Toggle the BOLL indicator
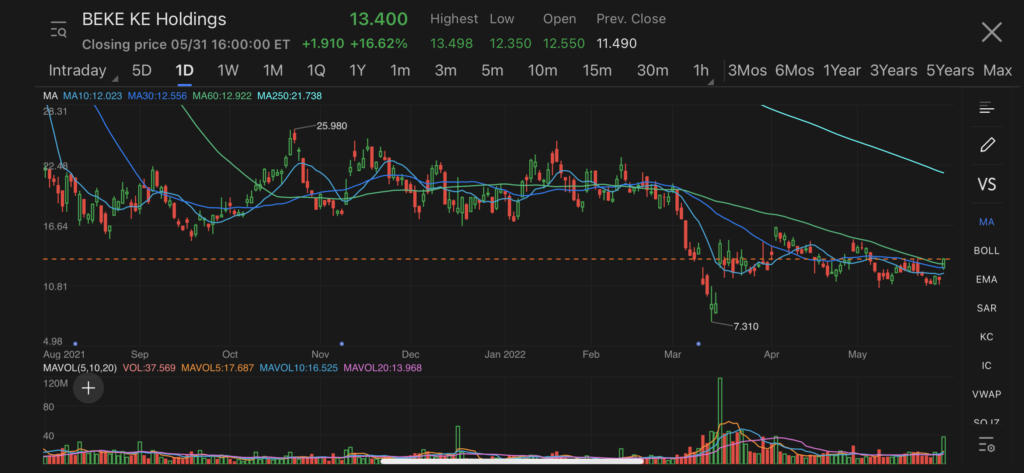This screenshot has height=473, width=1024. point(986,250)
